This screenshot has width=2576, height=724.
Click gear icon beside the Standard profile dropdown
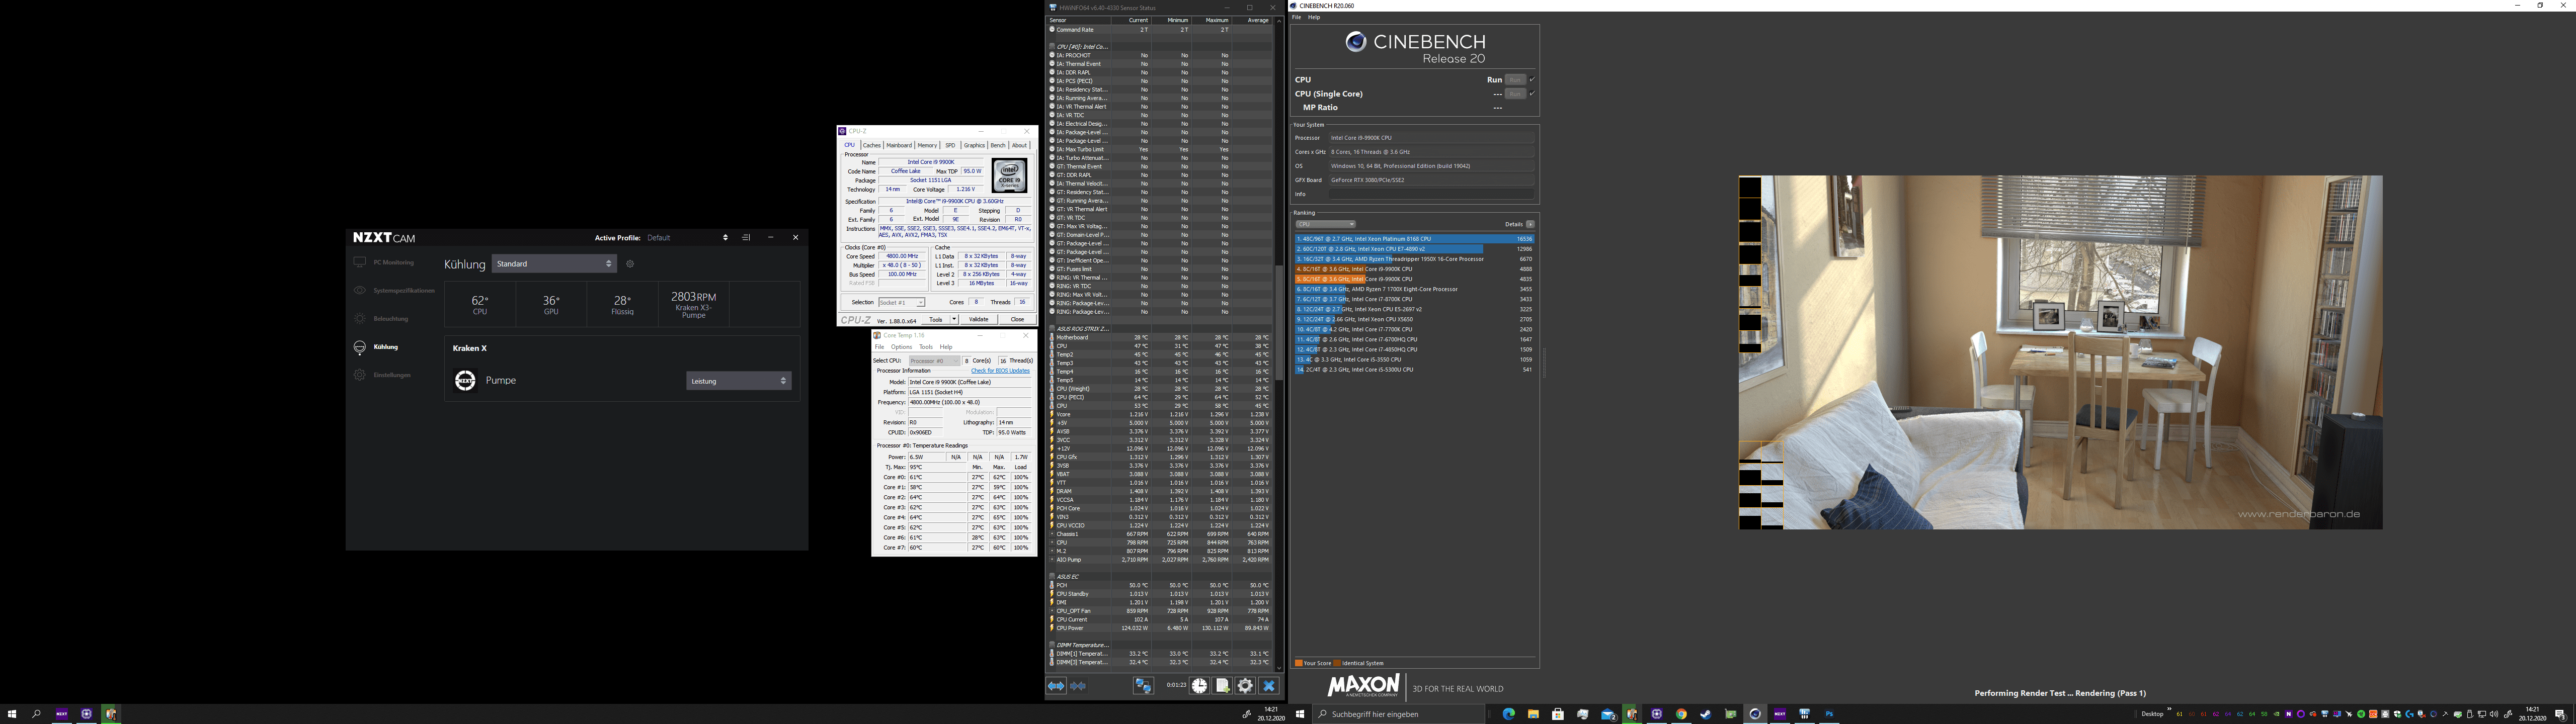pos(630,264)
